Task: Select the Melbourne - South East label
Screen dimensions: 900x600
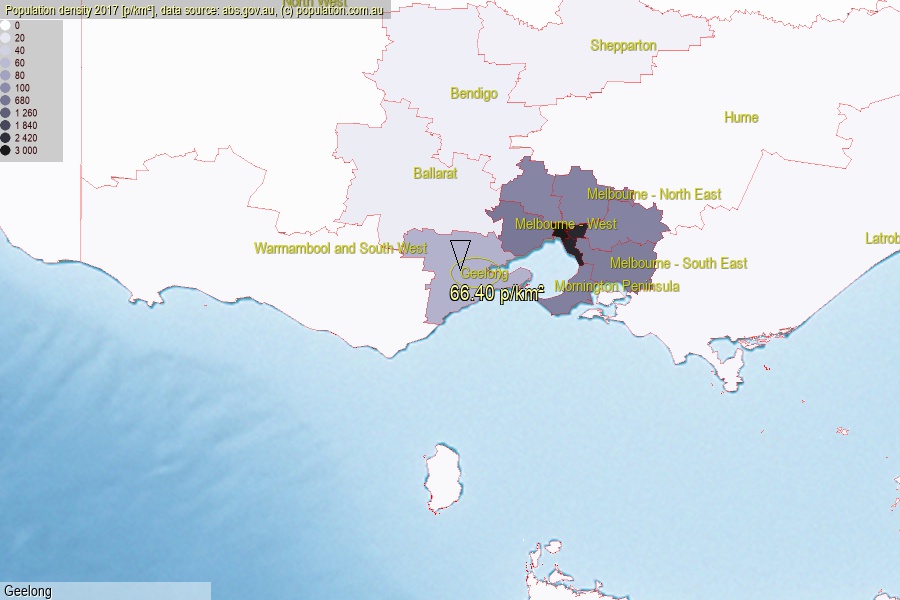Action: click(x=678, y=263)
